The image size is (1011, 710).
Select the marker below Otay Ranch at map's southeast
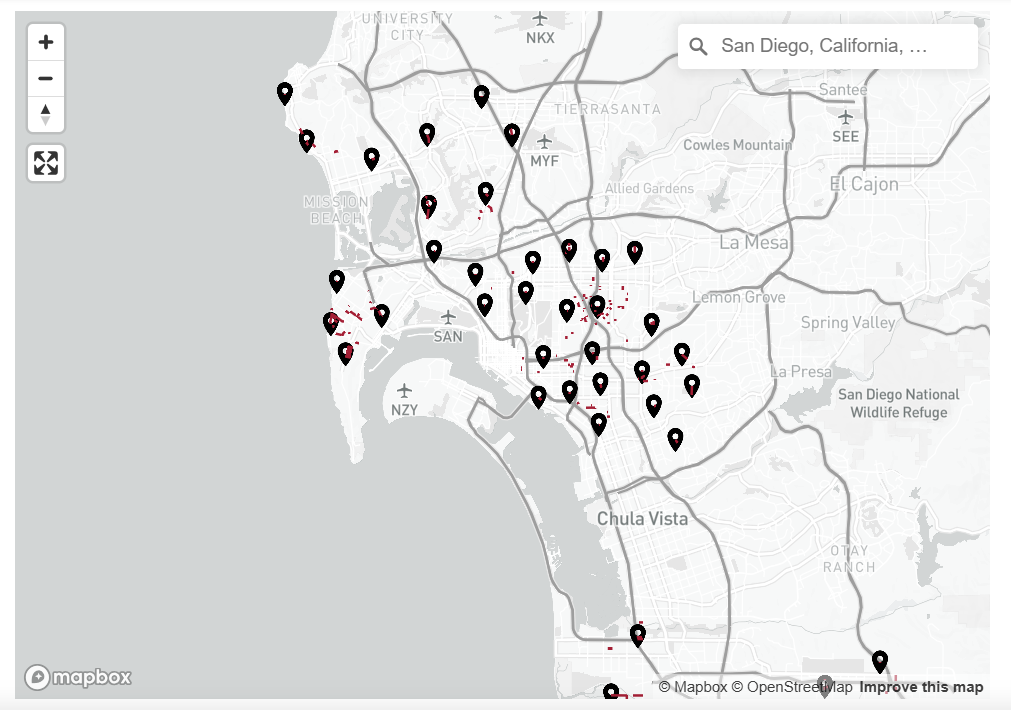(880, 662)
